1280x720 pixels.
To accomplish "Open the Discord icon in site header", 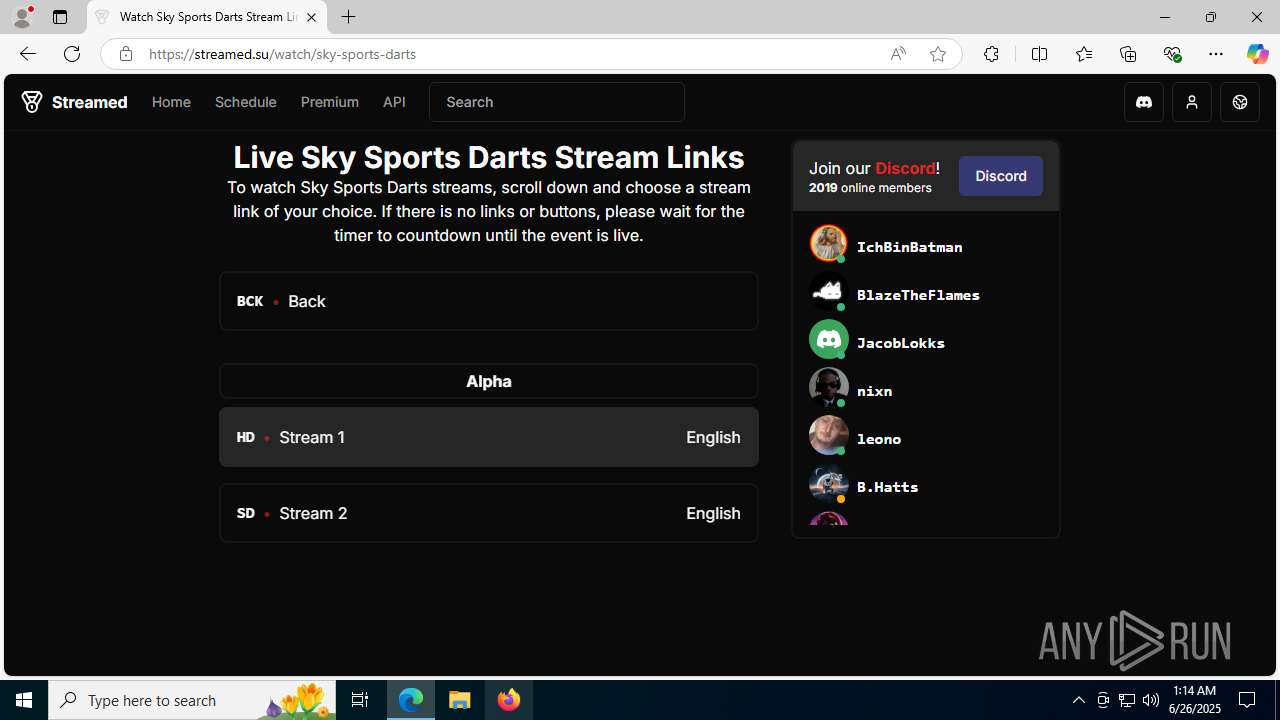I will coord(1144,102).
